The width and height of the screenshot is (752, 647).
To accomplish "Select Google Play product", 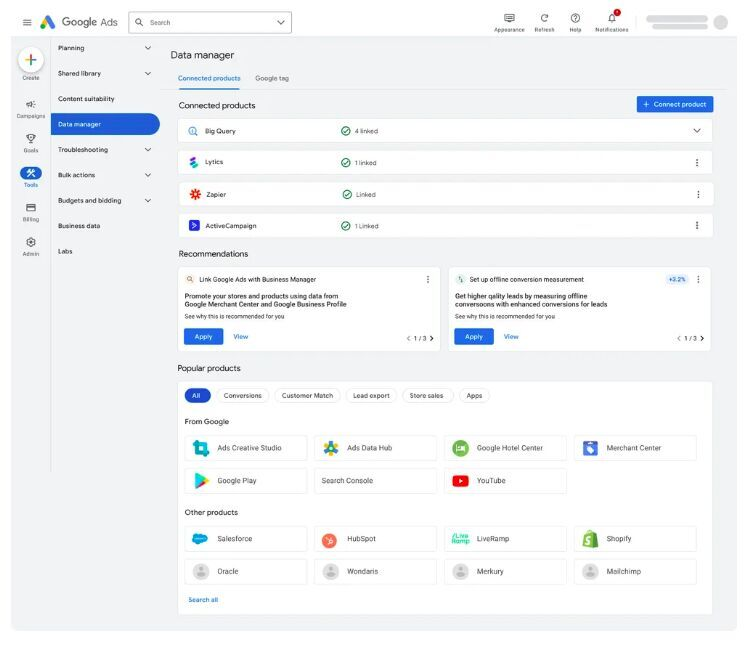I will (246, 481).
